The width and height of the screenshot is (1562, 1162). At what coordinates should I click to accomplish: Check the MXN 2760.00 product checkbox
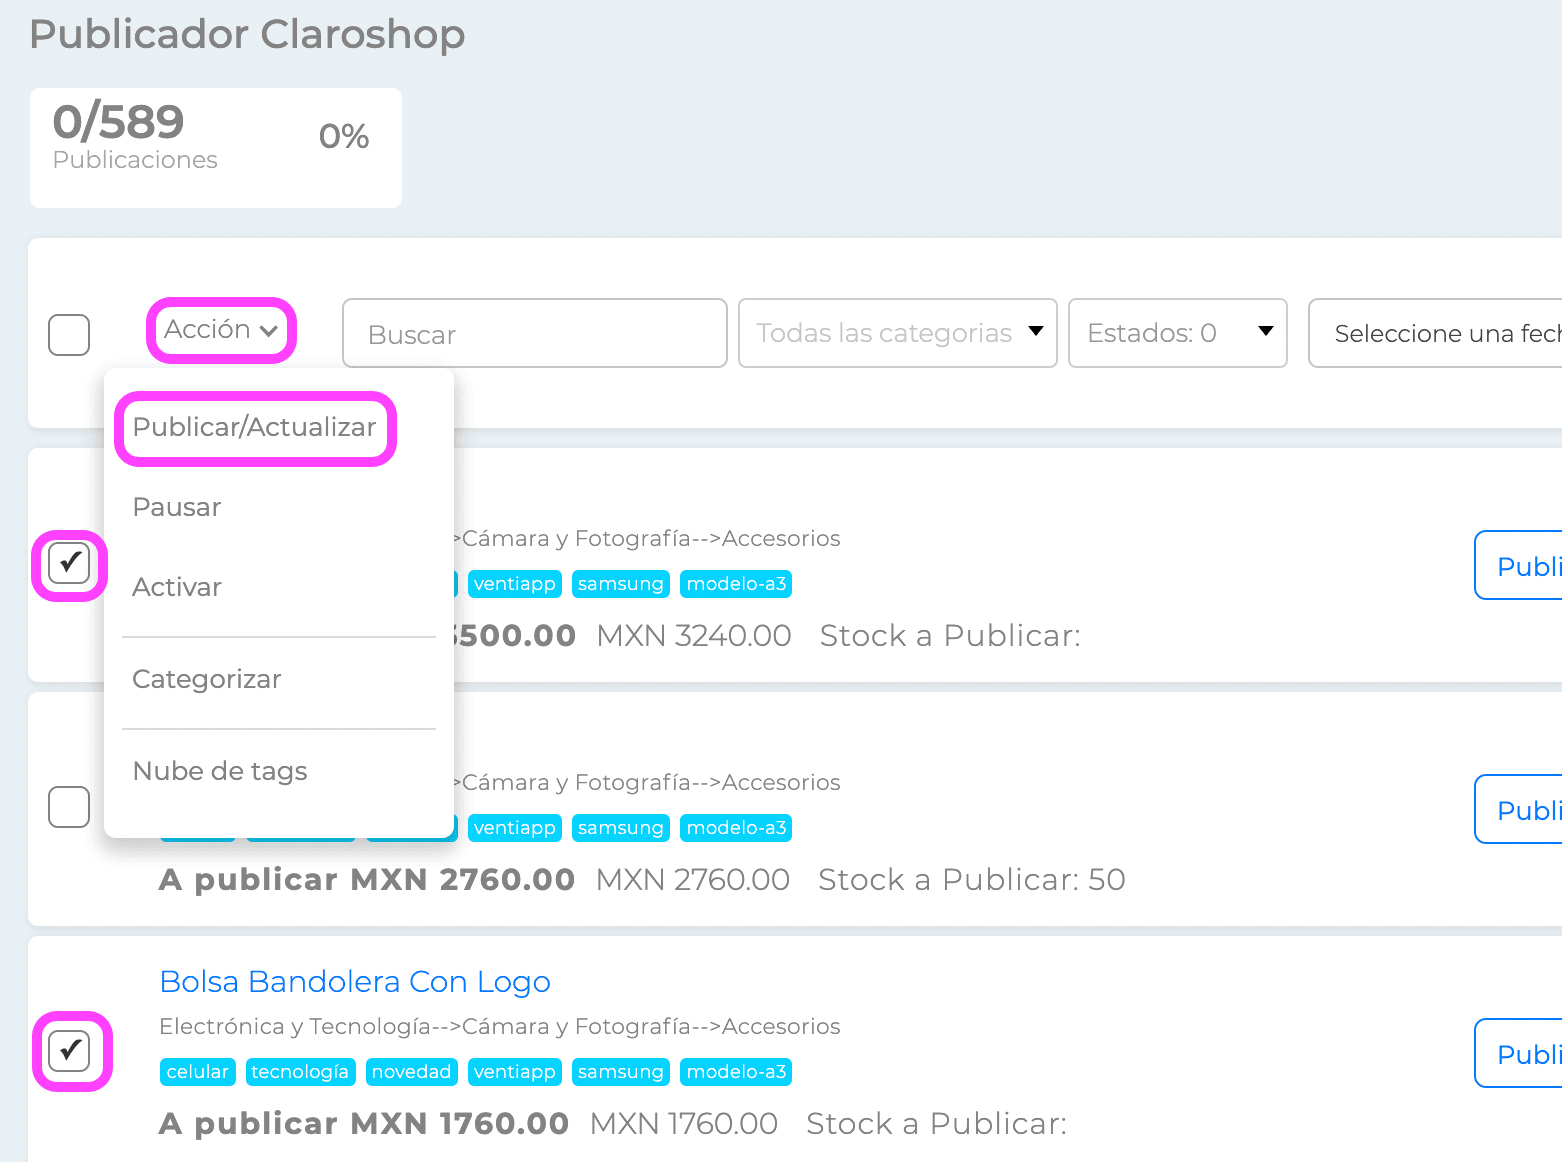click(x=69, y=807)
